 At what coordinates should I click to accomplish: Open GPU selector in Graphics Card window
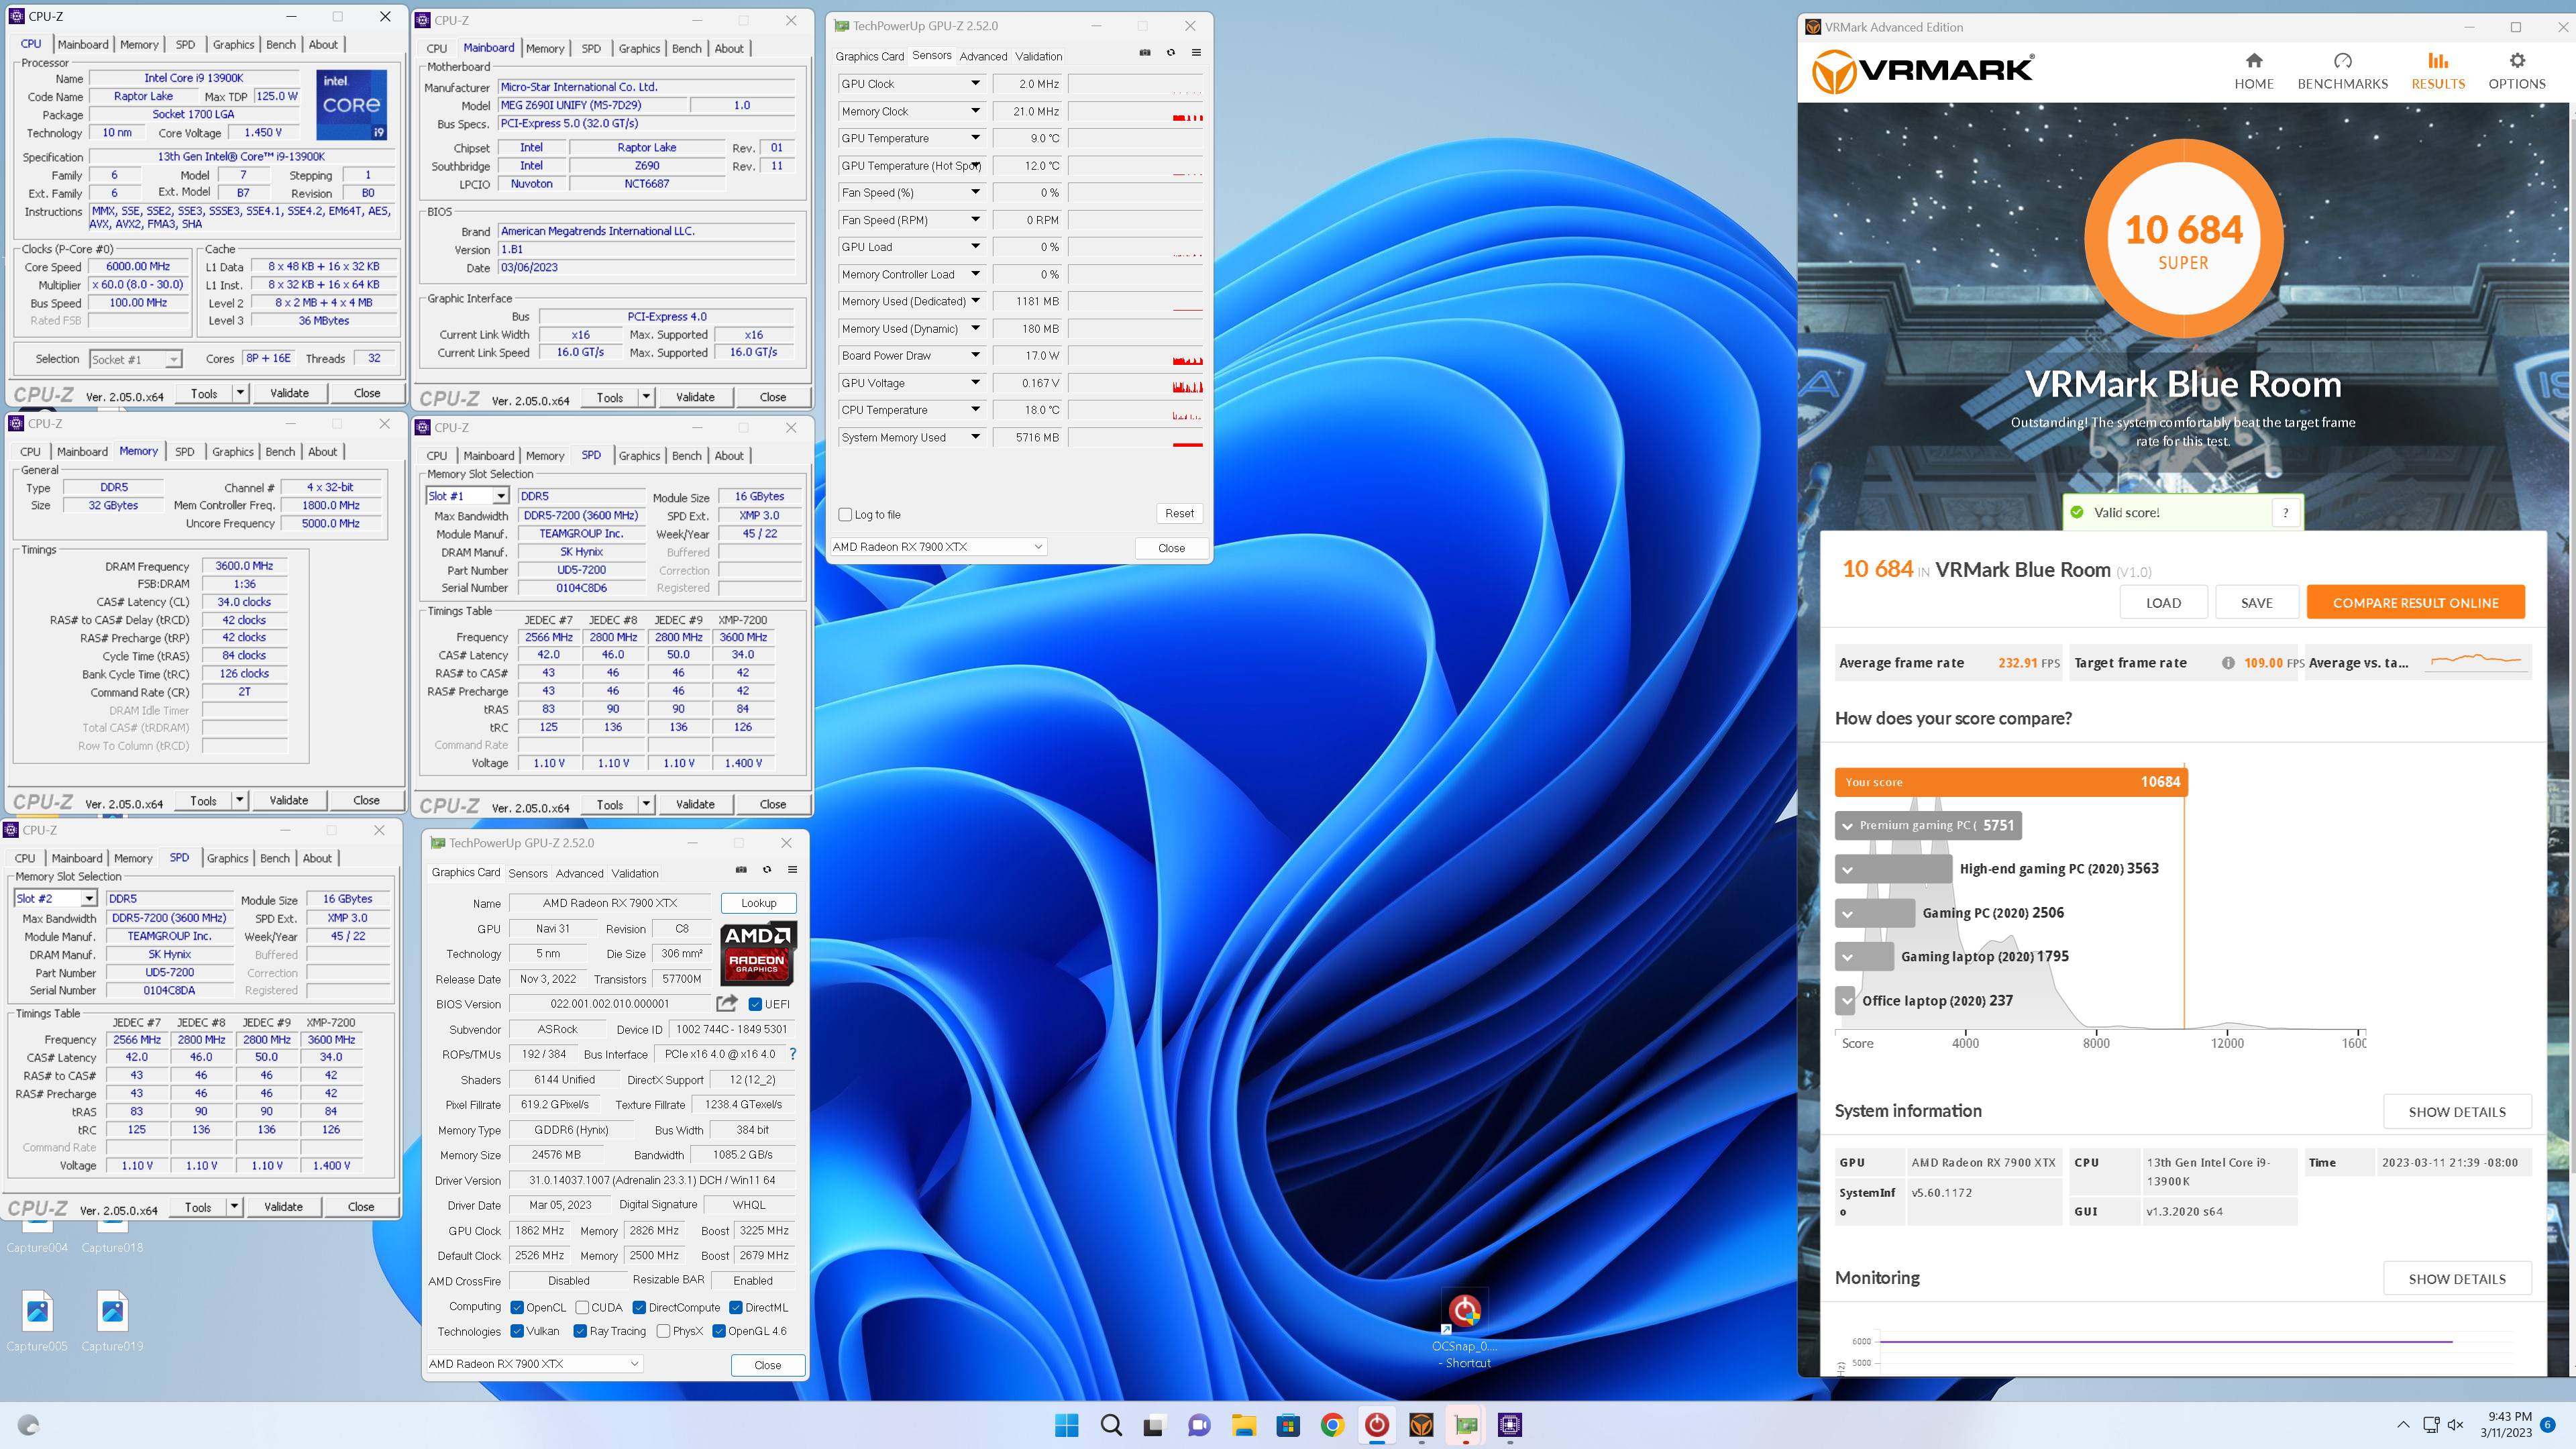click(x=534, y=1364)
